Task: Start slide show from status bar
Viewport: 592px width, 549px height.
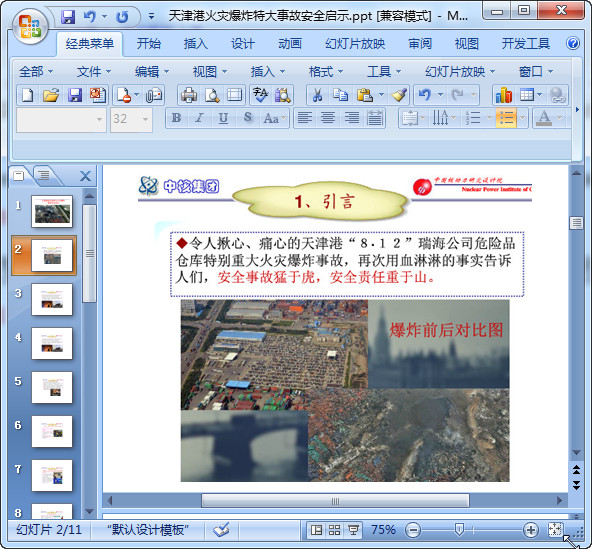Action: pos(353,530)
